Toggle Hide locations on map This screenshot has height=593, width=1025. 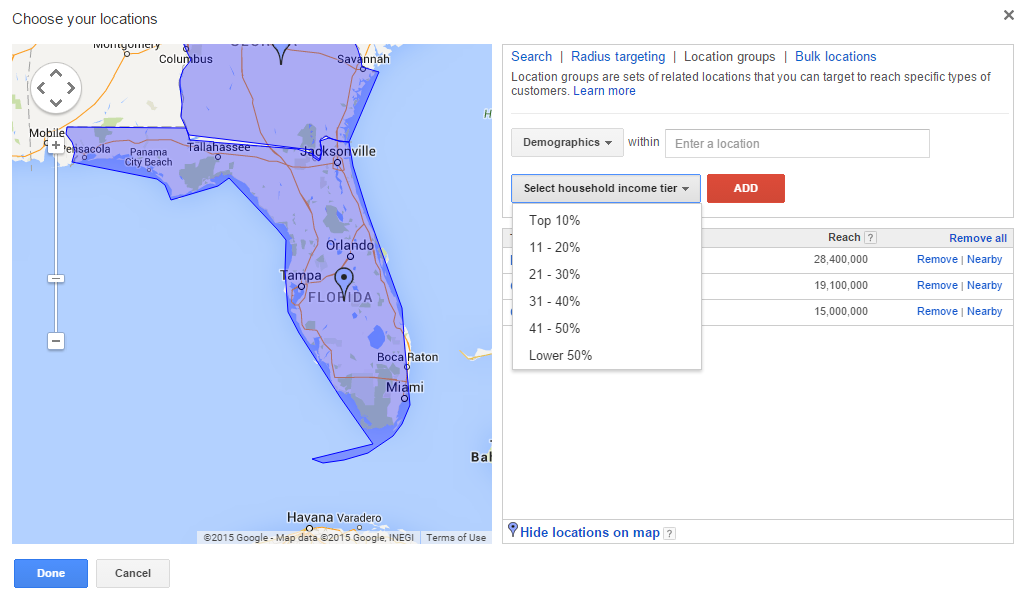pos(590,532)
